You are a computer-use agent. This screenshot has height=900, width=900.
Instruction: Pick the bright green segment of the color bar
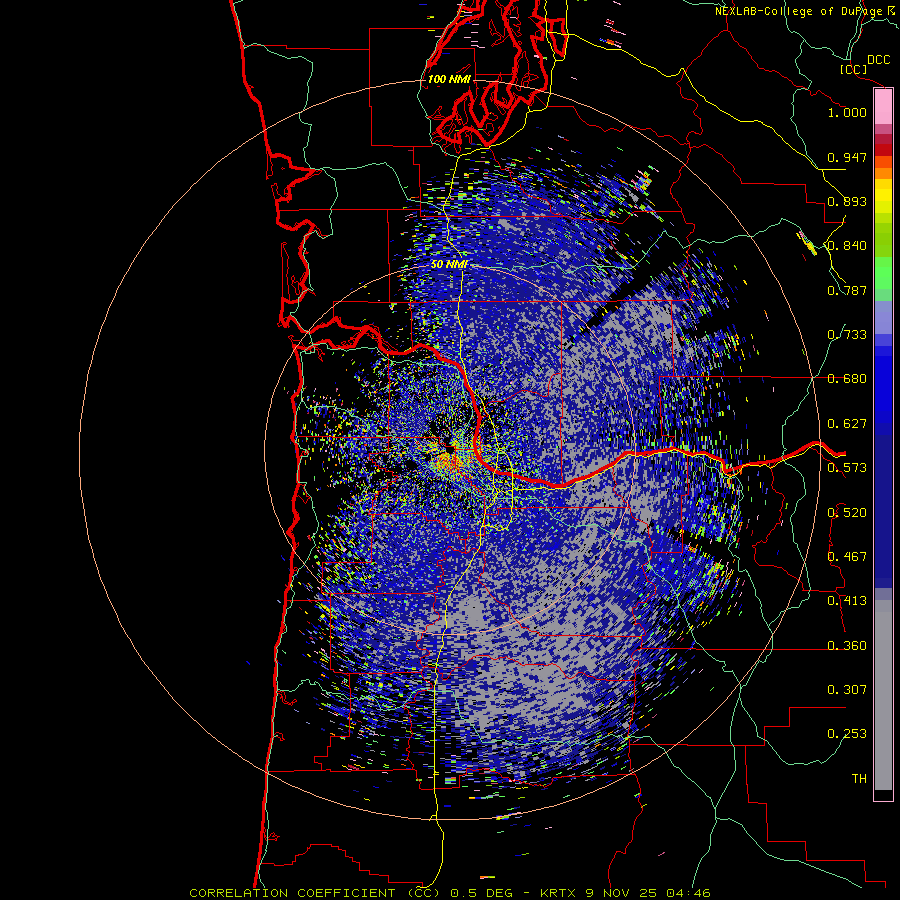click(x=883, y=273)
